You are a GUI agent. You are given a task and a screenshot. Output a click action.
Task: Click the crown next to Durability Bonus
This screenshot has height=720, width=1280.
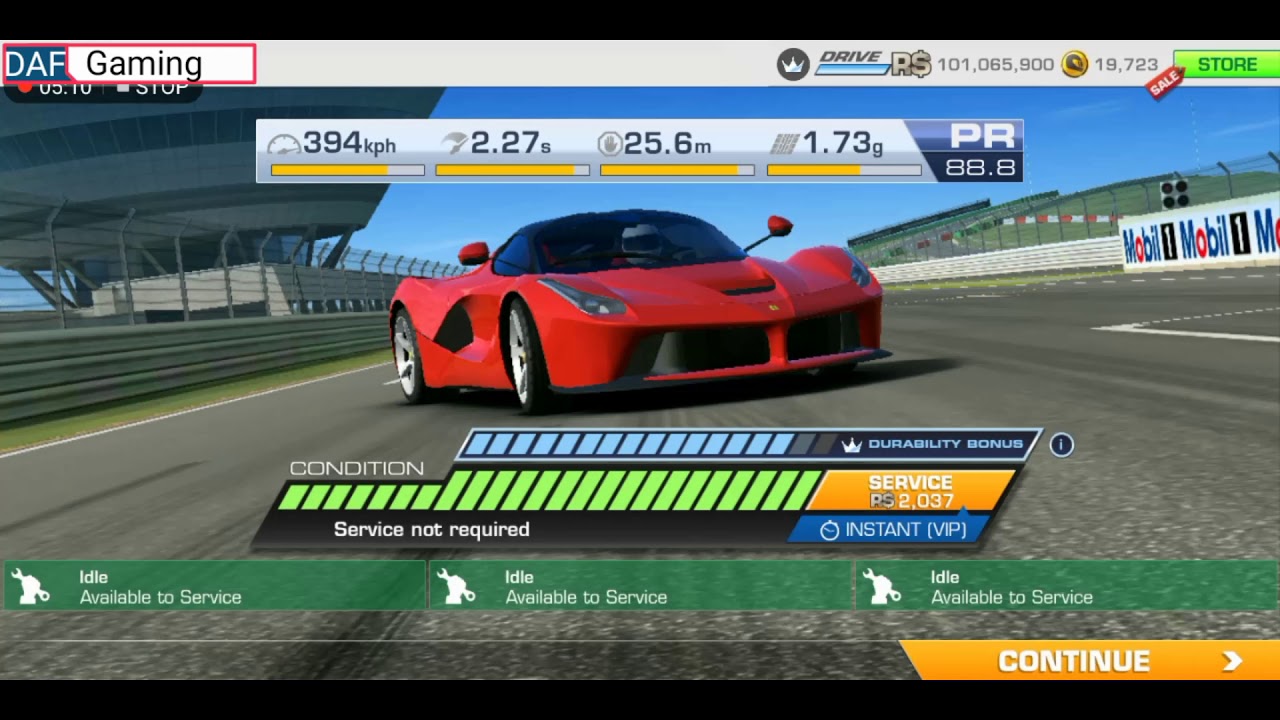(x=852, y=445)
